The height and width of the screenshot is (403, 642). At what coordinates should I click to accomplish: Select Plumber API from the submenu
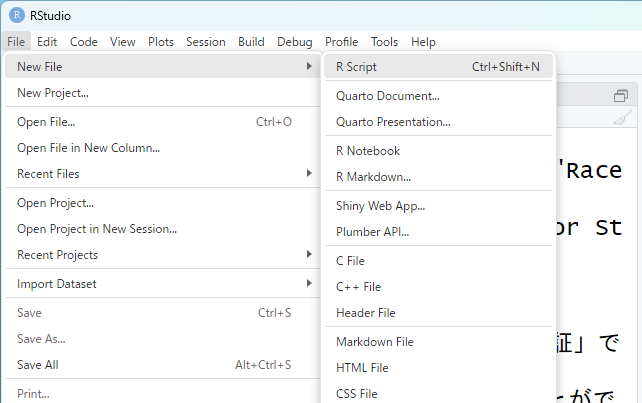pyautogui.click(x=372, y=232)
